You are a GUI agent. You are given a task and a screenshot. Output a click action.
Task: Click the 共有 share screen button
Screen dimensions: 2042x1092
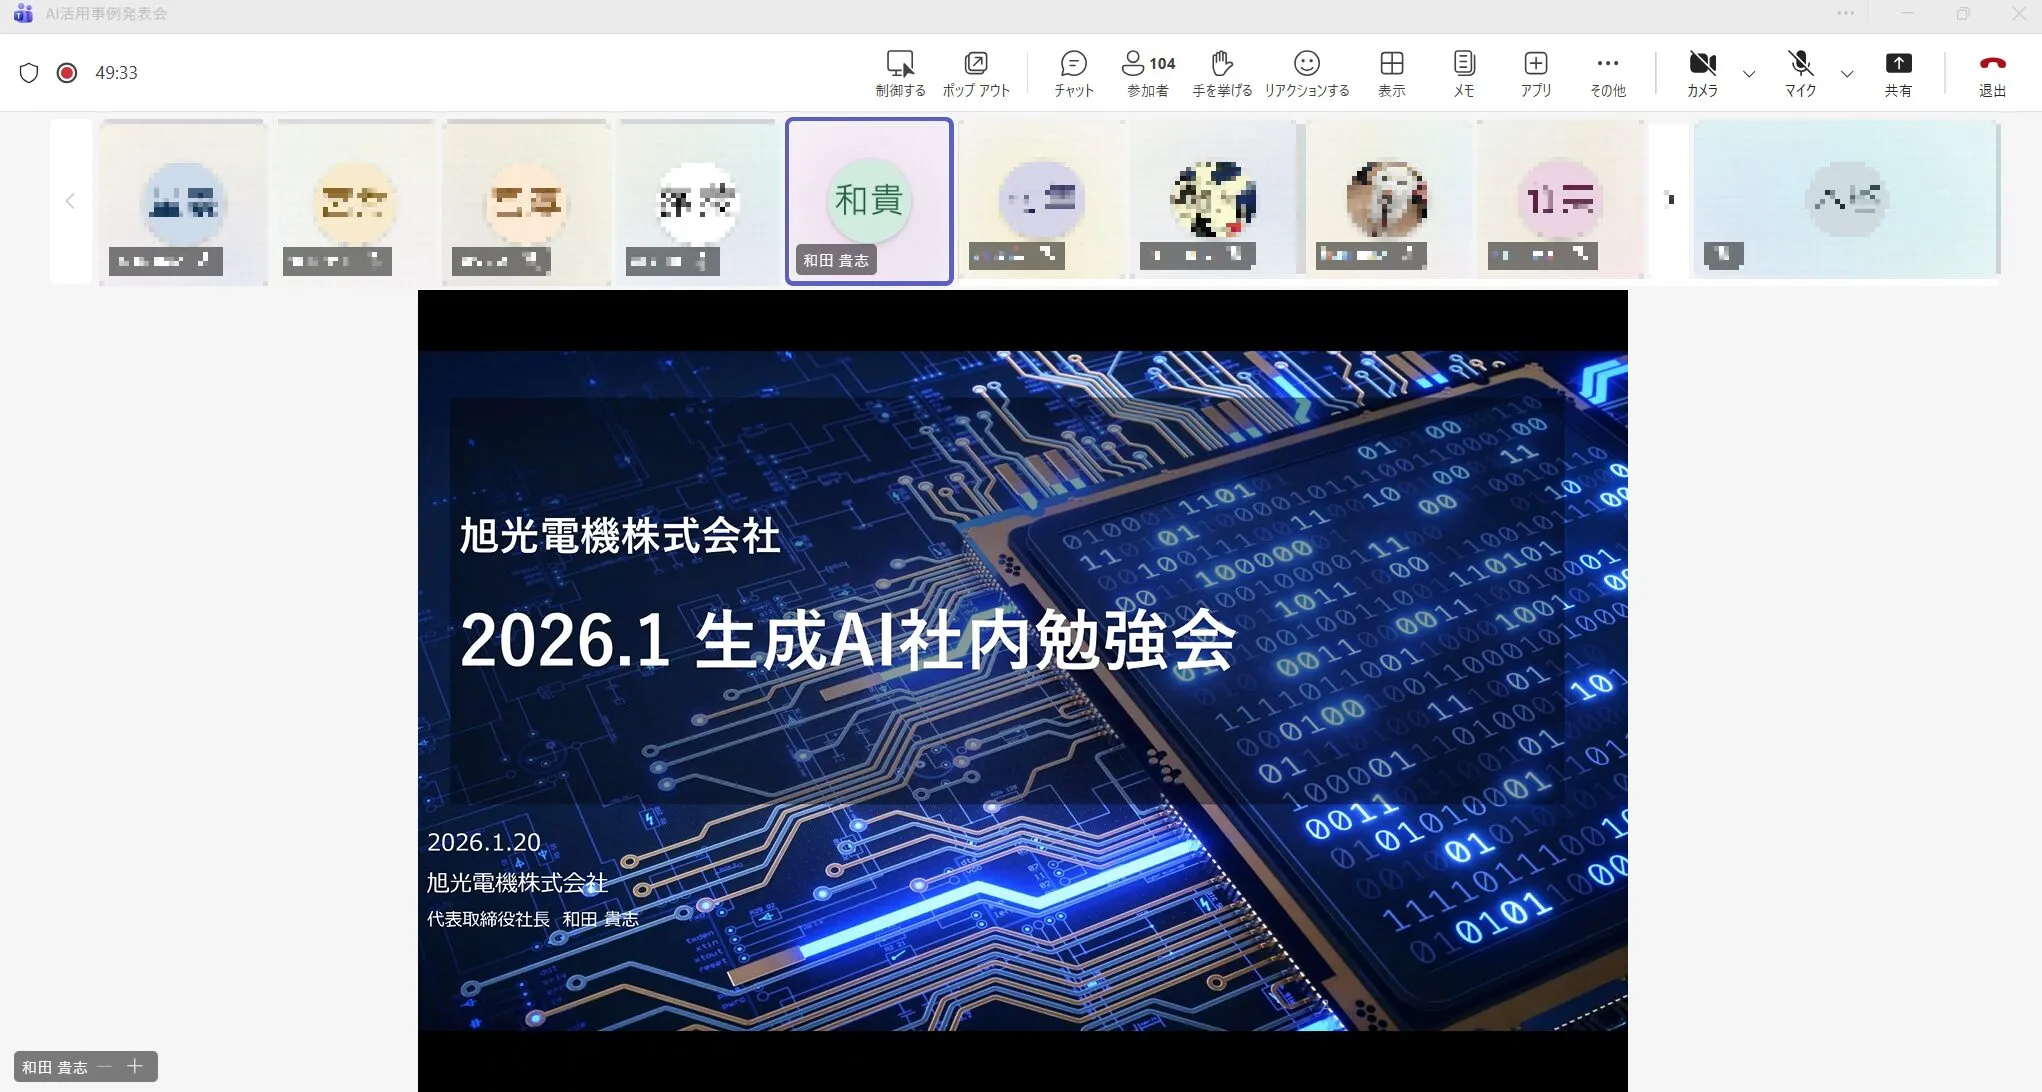(x=1898, y=74)
